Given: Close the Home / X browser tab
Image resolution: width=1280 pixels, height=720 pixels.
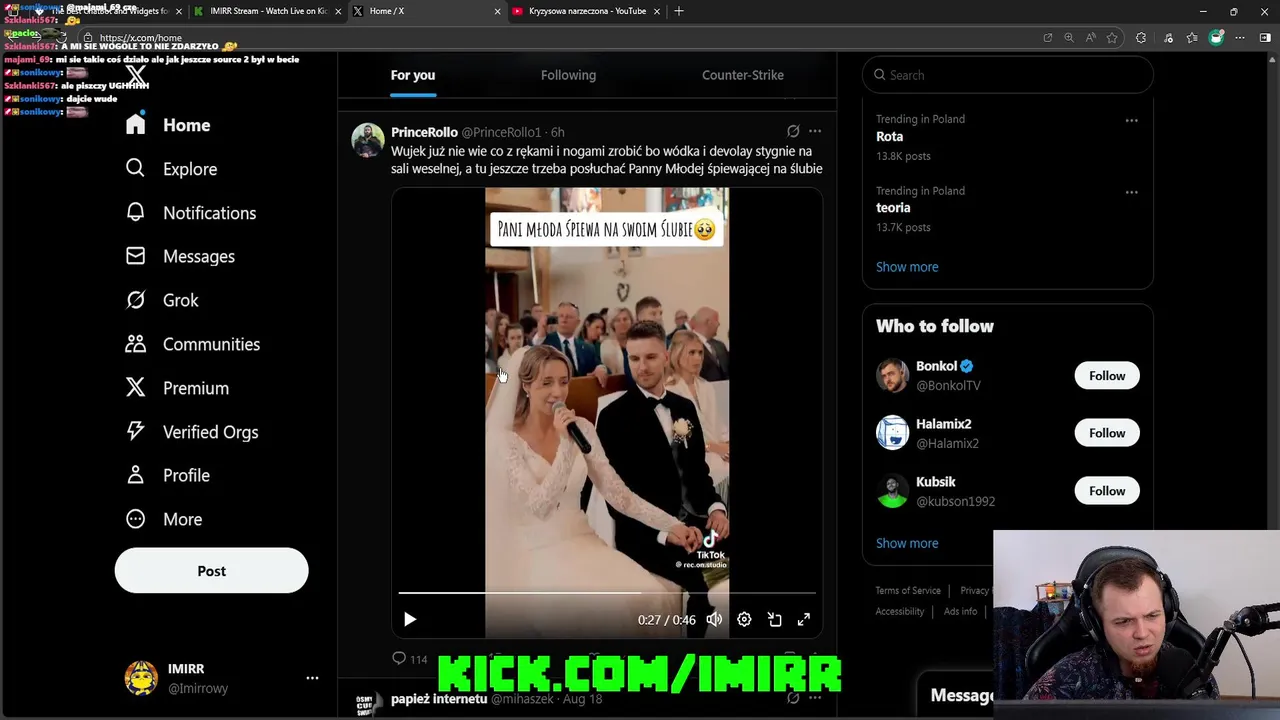Looking at the screenshot, I should click(x=497, y=11).
